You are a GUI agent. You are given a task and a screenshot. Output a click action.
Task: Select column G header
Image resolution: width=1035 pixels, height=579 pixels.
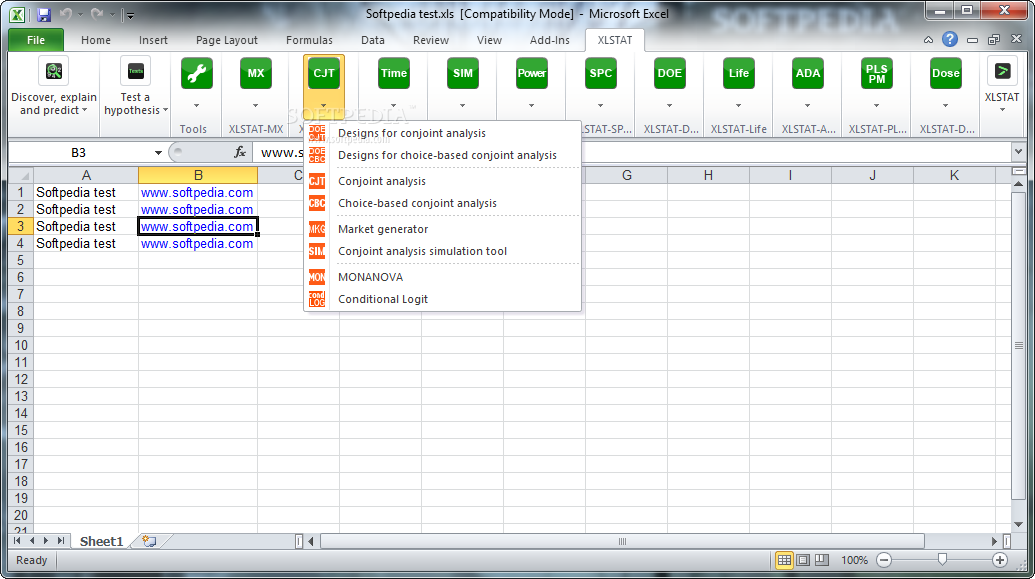pos(626,175)
